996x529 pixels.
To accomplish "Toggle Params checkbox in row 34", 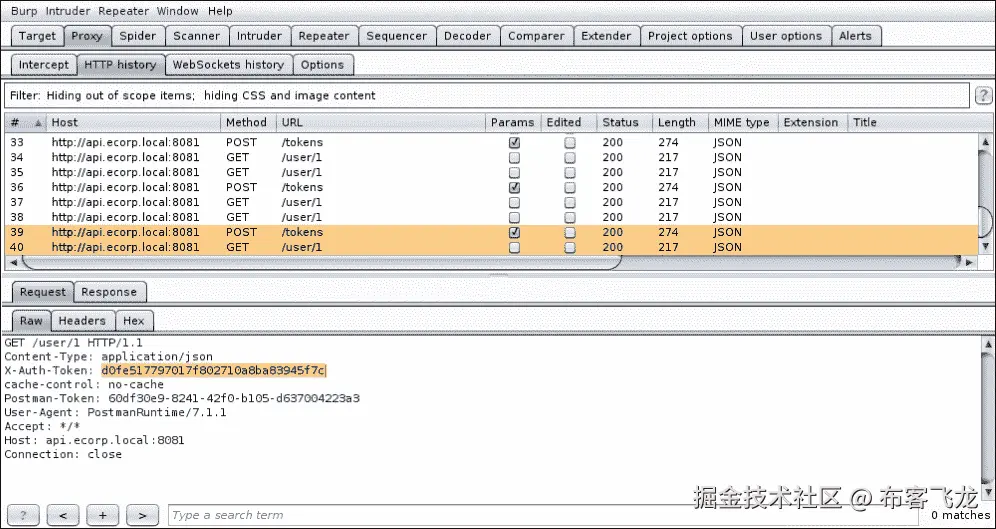I will [515, 157].
